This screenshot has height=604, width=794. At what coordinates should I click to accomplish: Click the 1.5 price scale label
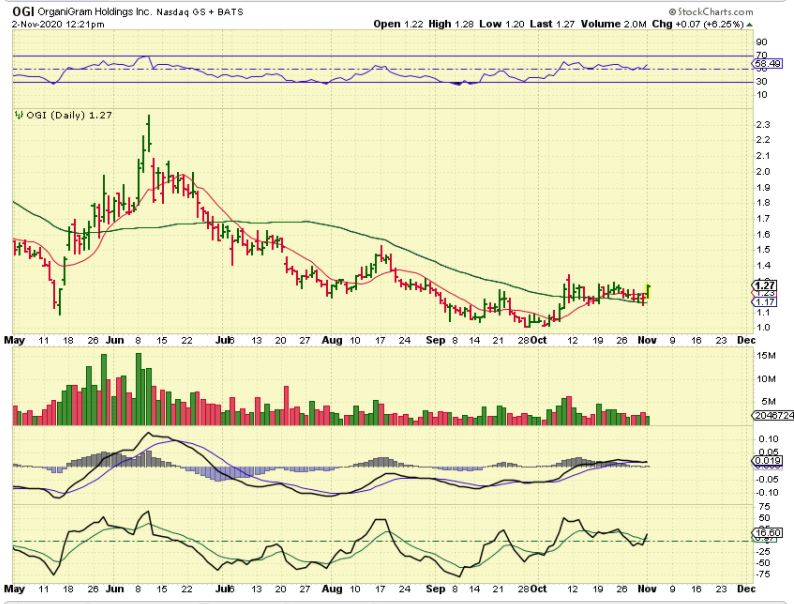click(x=762, y=249)
